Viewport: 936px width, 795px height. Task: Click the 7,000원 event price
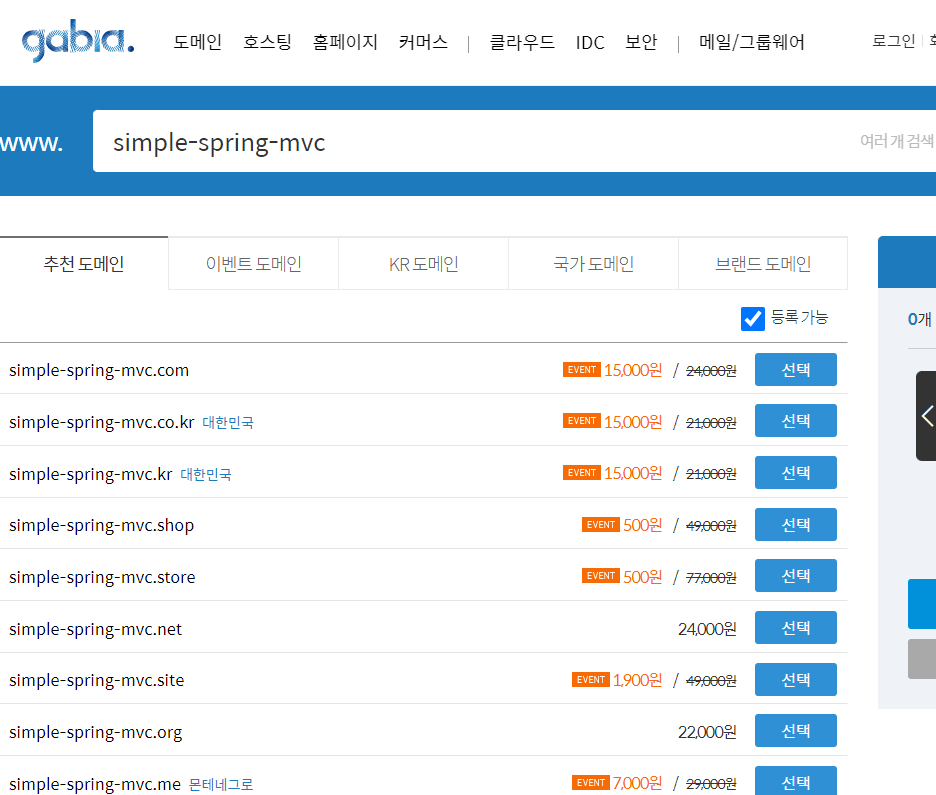[638, 783]
